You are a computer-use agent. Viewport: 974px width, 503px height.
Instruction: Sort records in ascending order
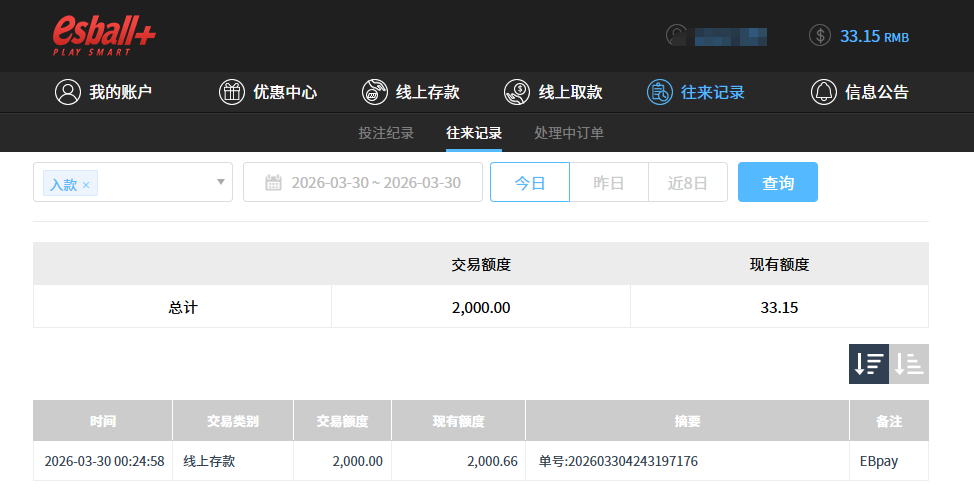(x=909, y=364)
